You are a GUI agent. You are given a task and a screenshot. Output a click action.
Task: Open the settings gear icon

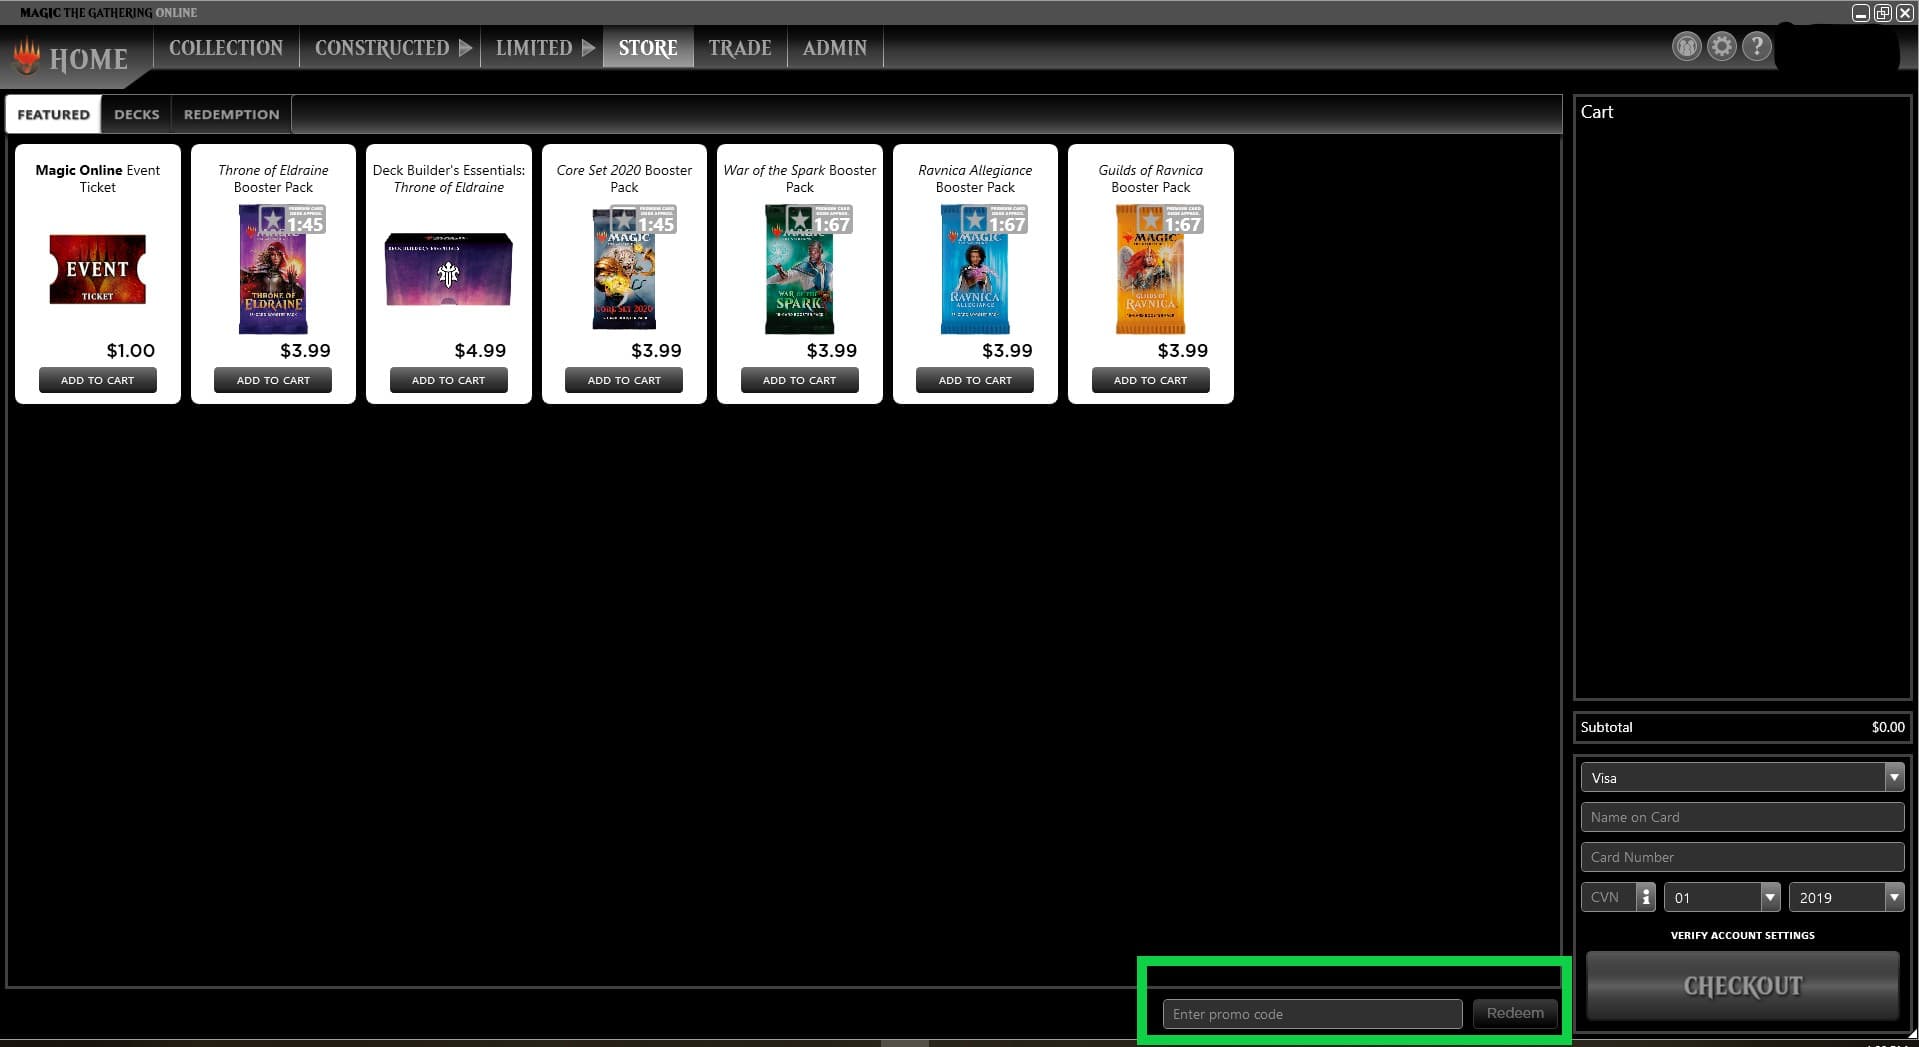click(x=1721, y=46)
